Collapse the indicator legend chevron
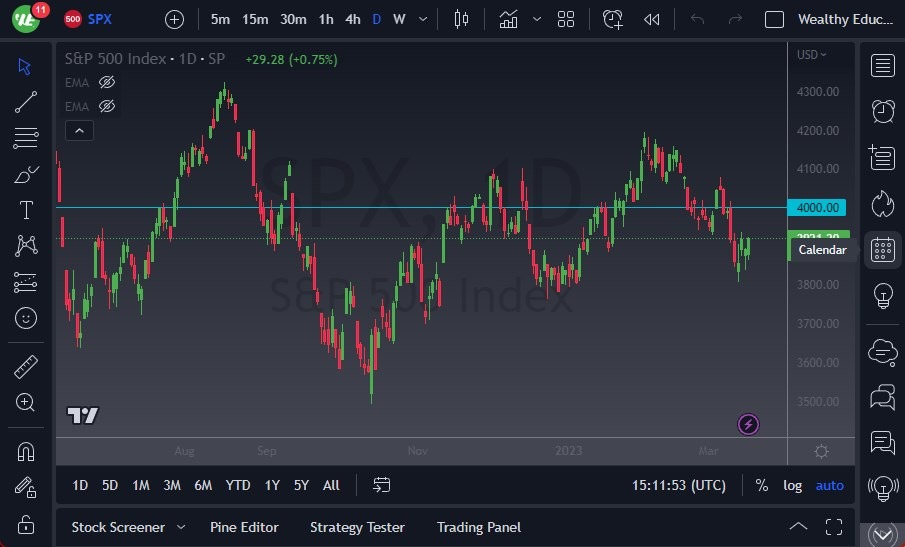The width and height of the screenshot is (905, 547). [79, 130]
